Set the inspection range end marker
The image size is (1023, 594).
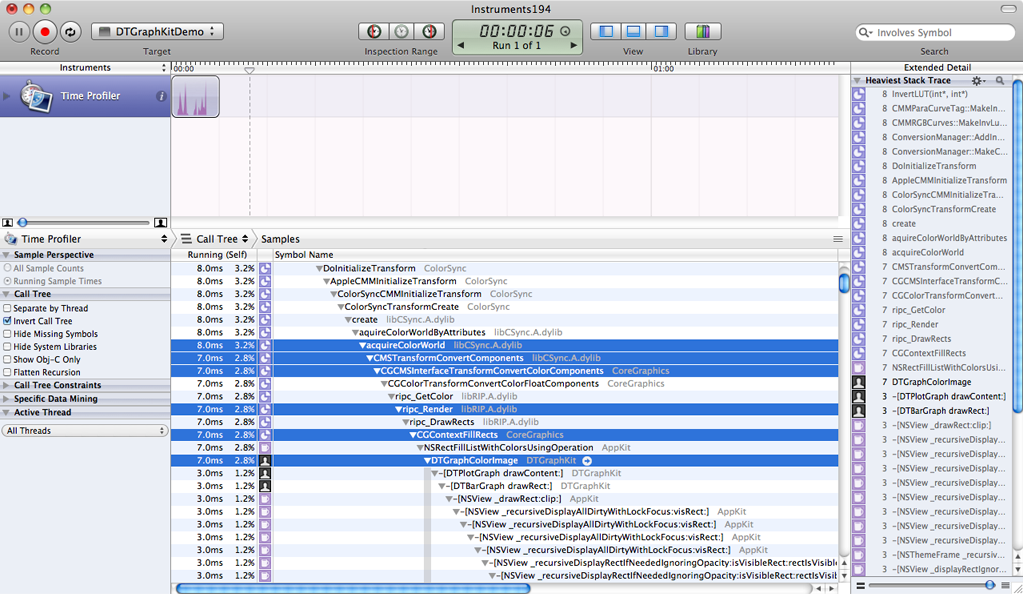point(429,32)
